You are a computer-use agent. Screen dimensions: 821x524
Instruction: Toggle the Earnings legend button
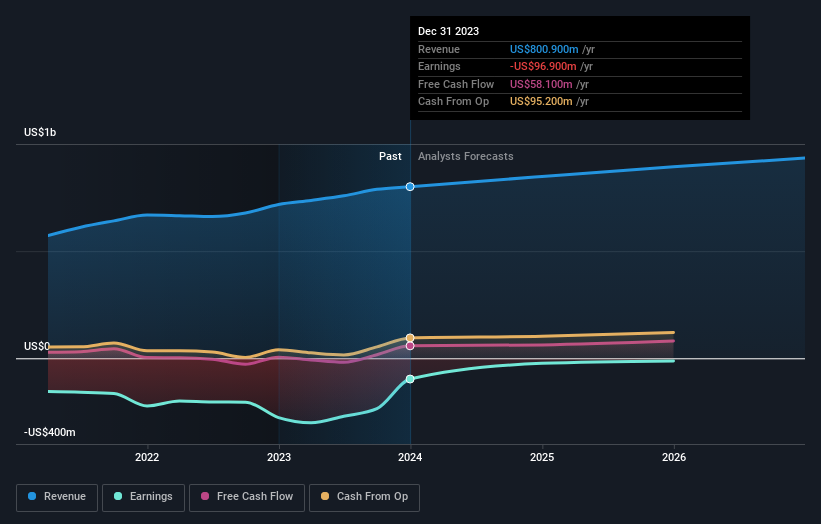pos(143,497)
